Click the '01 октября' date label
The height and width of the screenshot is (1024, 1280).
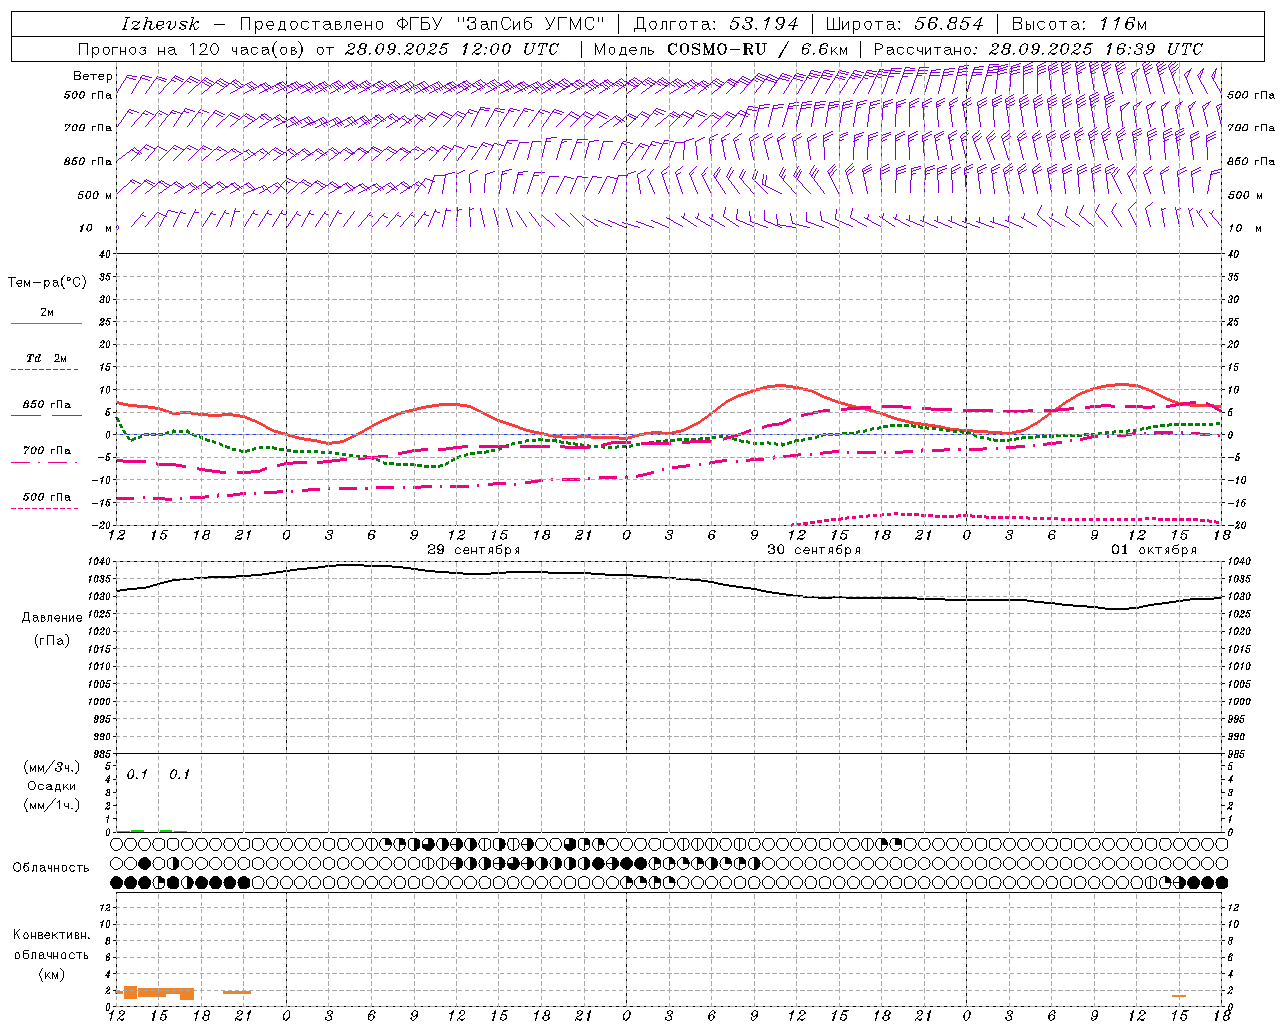(1154, 550)
